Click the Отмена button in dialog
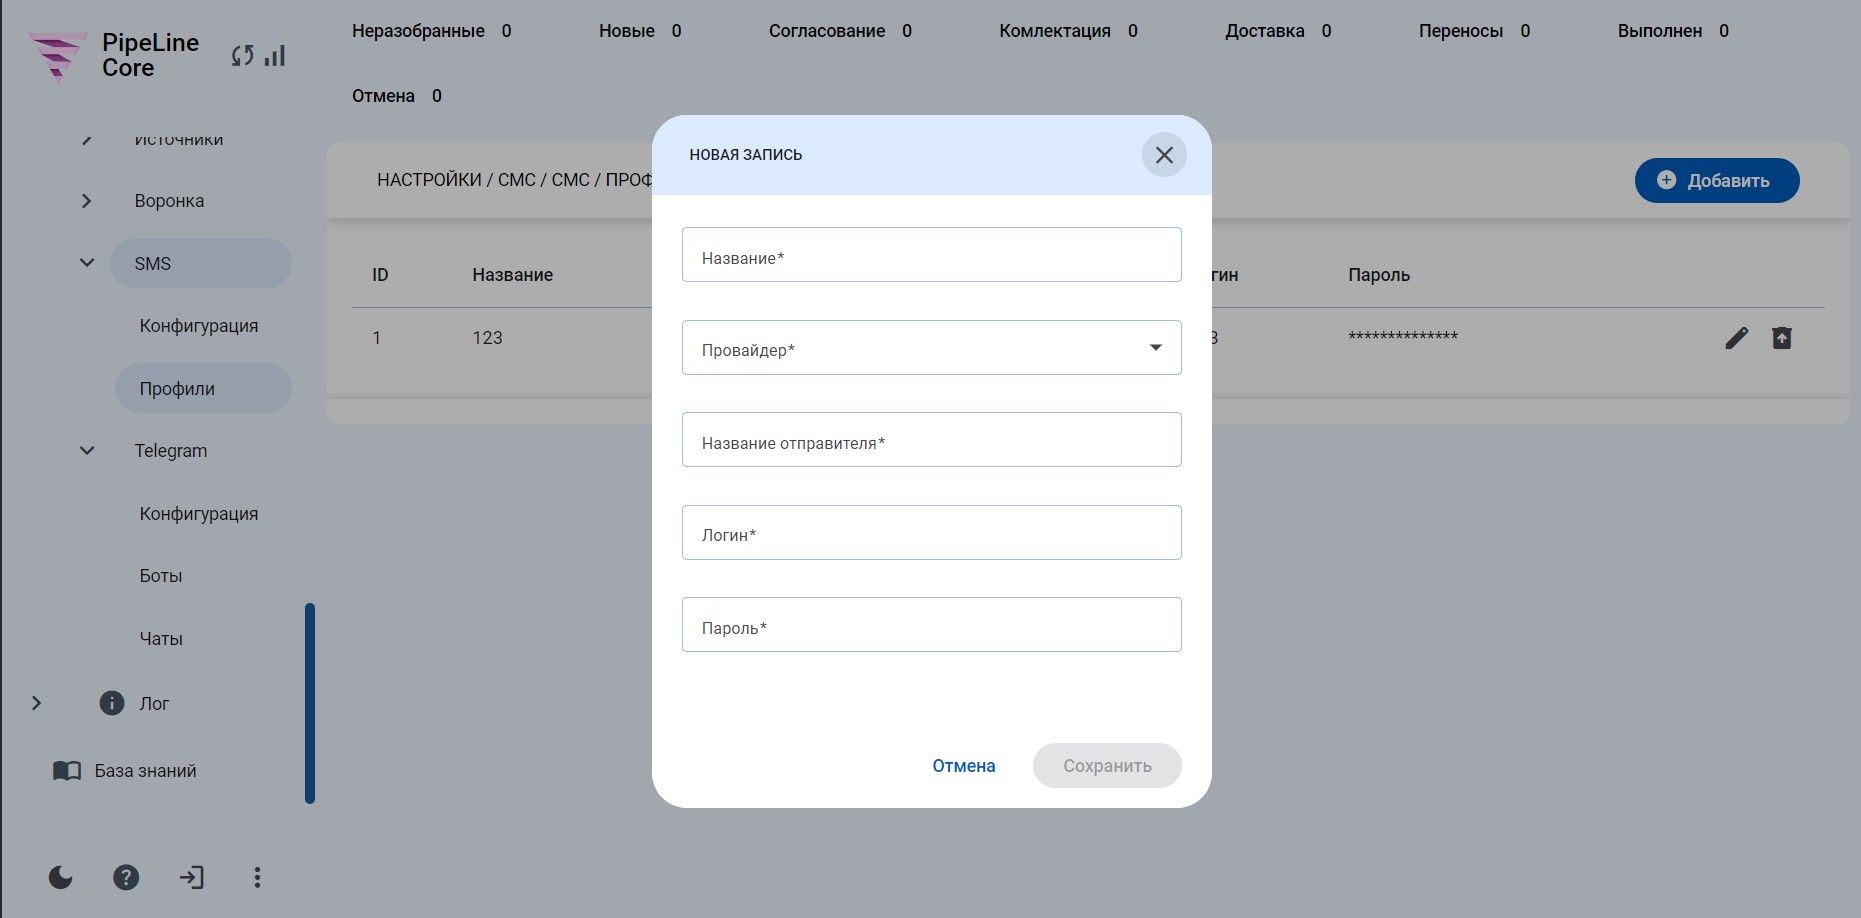 click(x=964, y=766)
